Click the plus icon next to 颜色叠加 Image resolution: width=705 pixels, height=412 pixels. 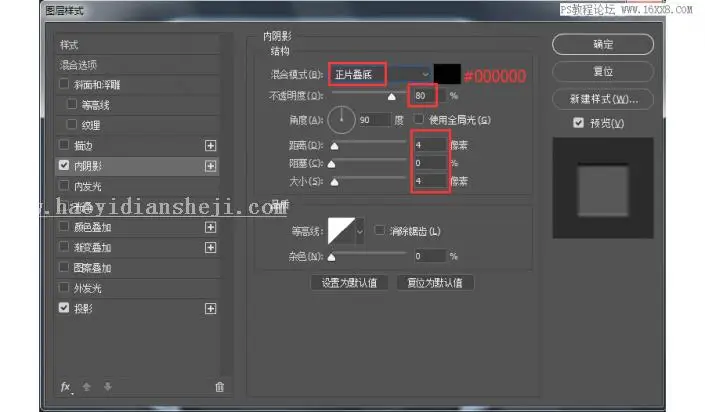(x=210, y=227)
